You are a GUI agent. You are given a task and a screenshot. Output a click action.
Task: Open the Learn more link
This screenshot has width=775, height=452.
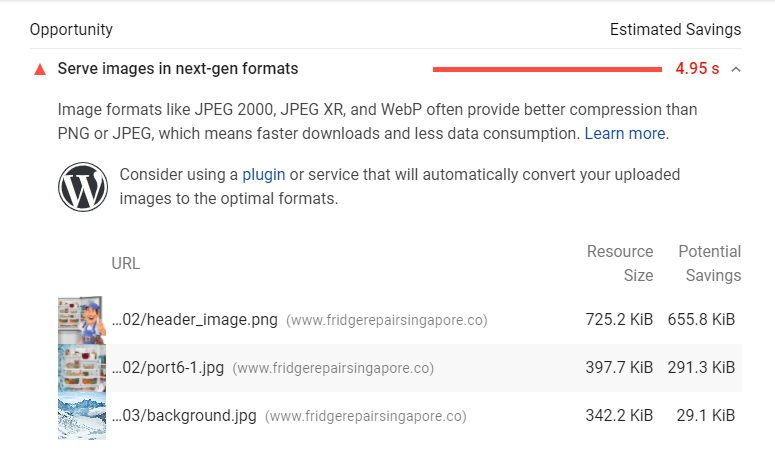click(x=625, y=133)
